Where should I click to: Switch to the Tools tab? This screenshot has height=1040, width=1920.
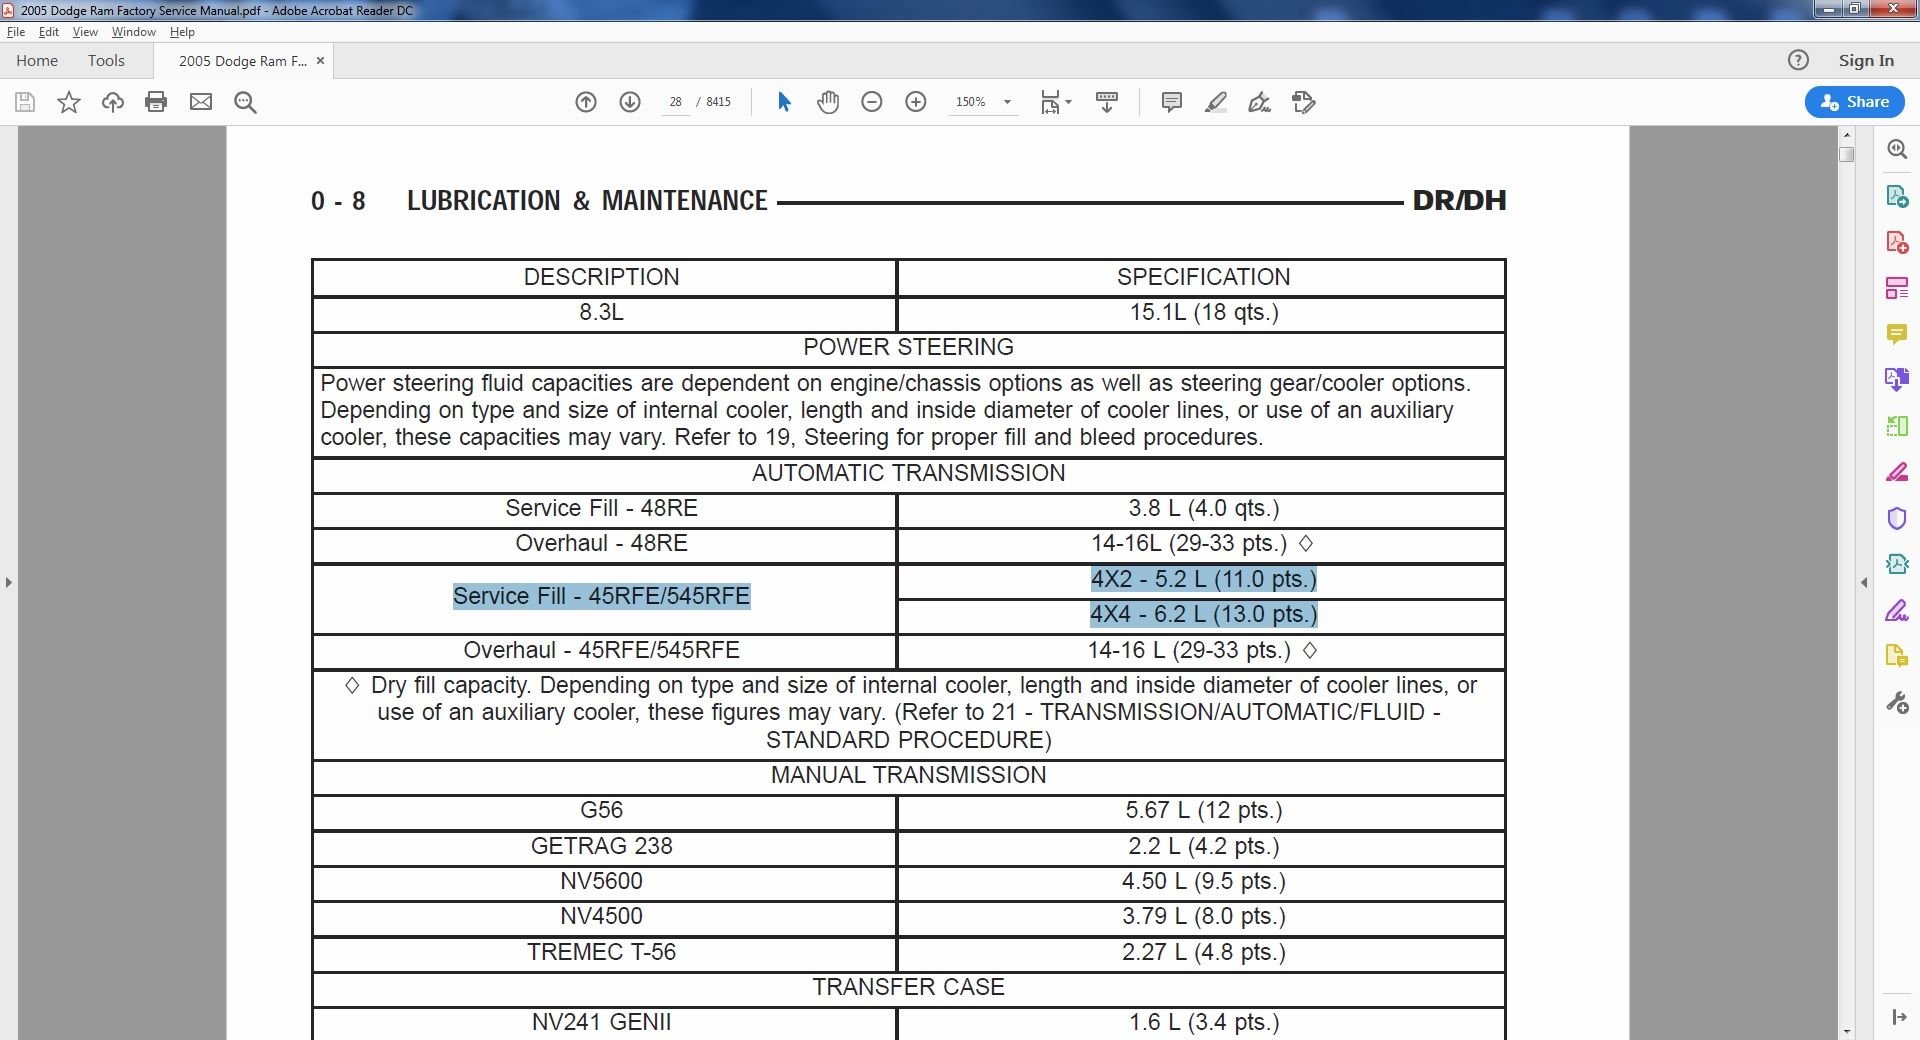pyautogui.click(x=106, y=61)
